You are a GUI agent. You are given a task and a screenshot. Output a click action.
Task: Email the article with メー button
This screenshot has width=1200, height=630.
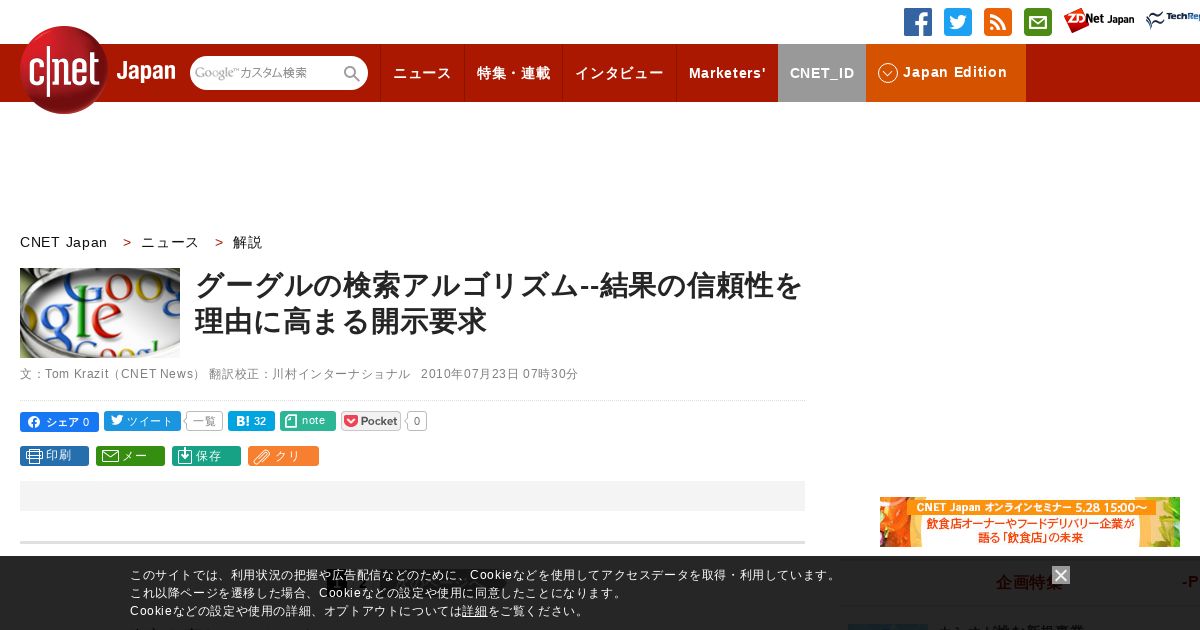click(x=130, y=456)
